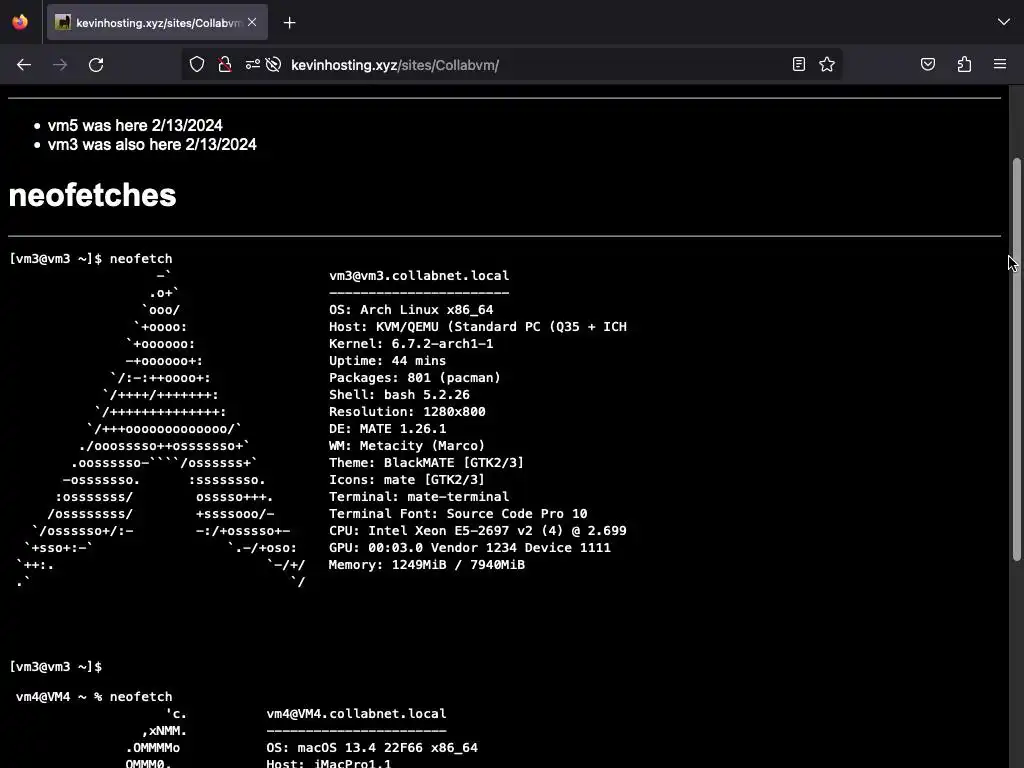Click the 'Host: KVM/QEMU' line
The height and width of the screenshot is (768, 1024).
pos(478,327)
